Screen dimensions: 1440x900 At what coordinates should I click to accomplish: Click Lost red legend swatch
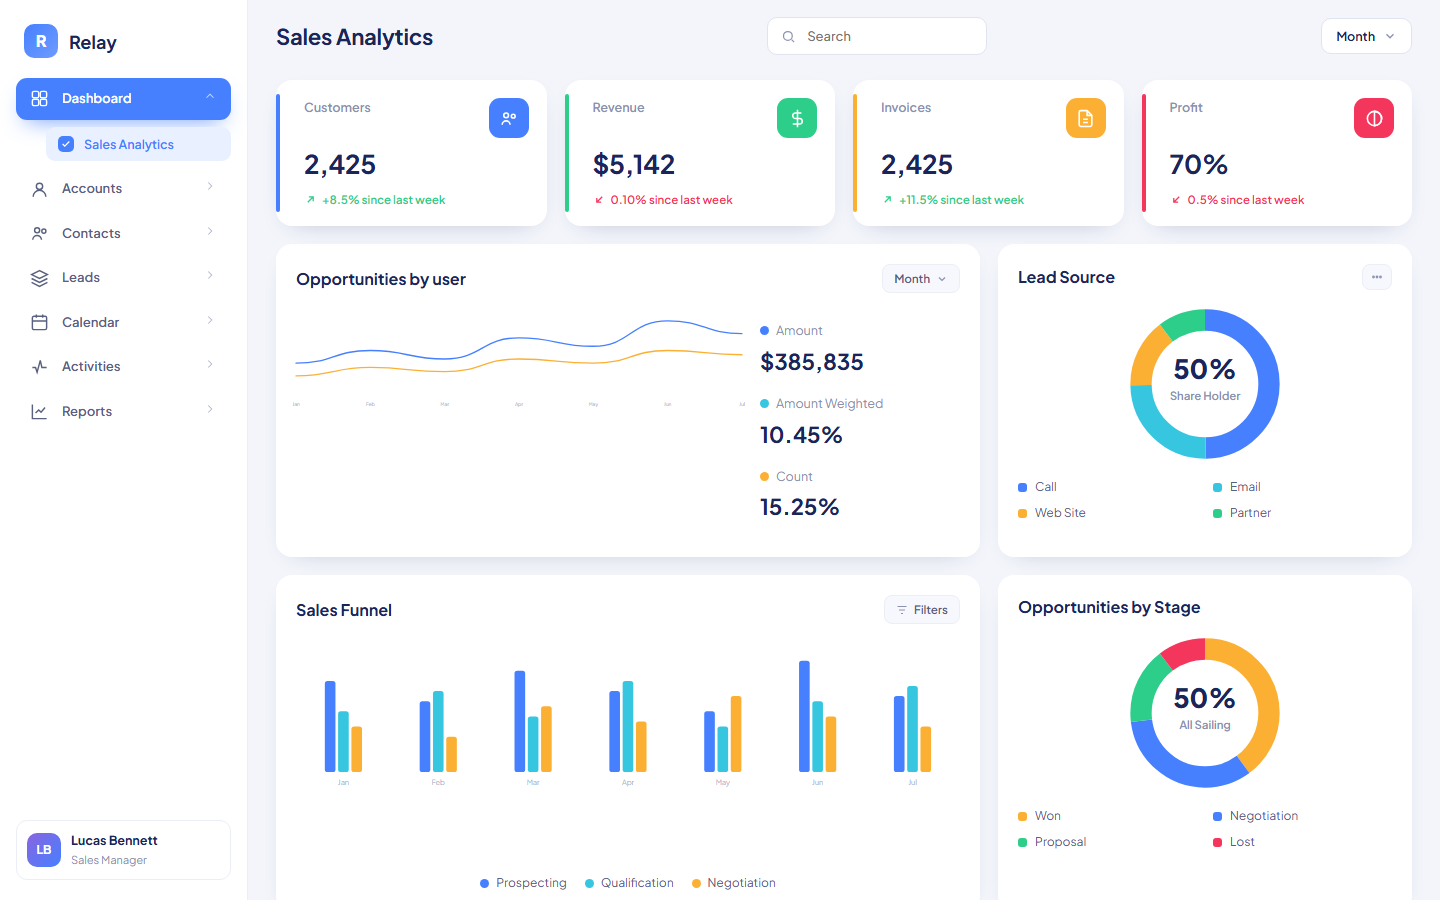[1218, 842]
